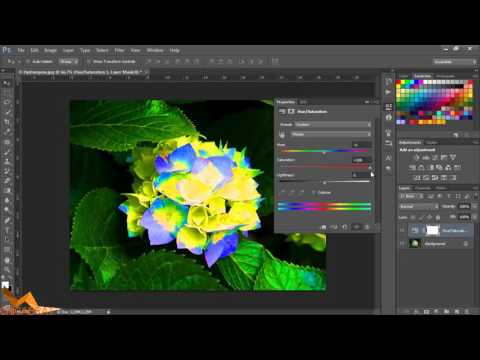Open the Master channel dropdown
480x360 pixels.
point(331,134)
